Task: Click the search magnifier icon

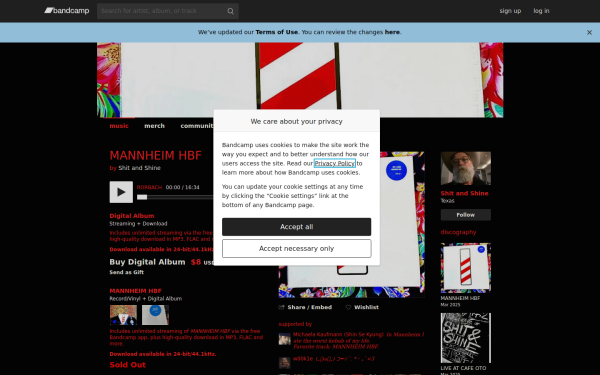Action: coord(230,11)
